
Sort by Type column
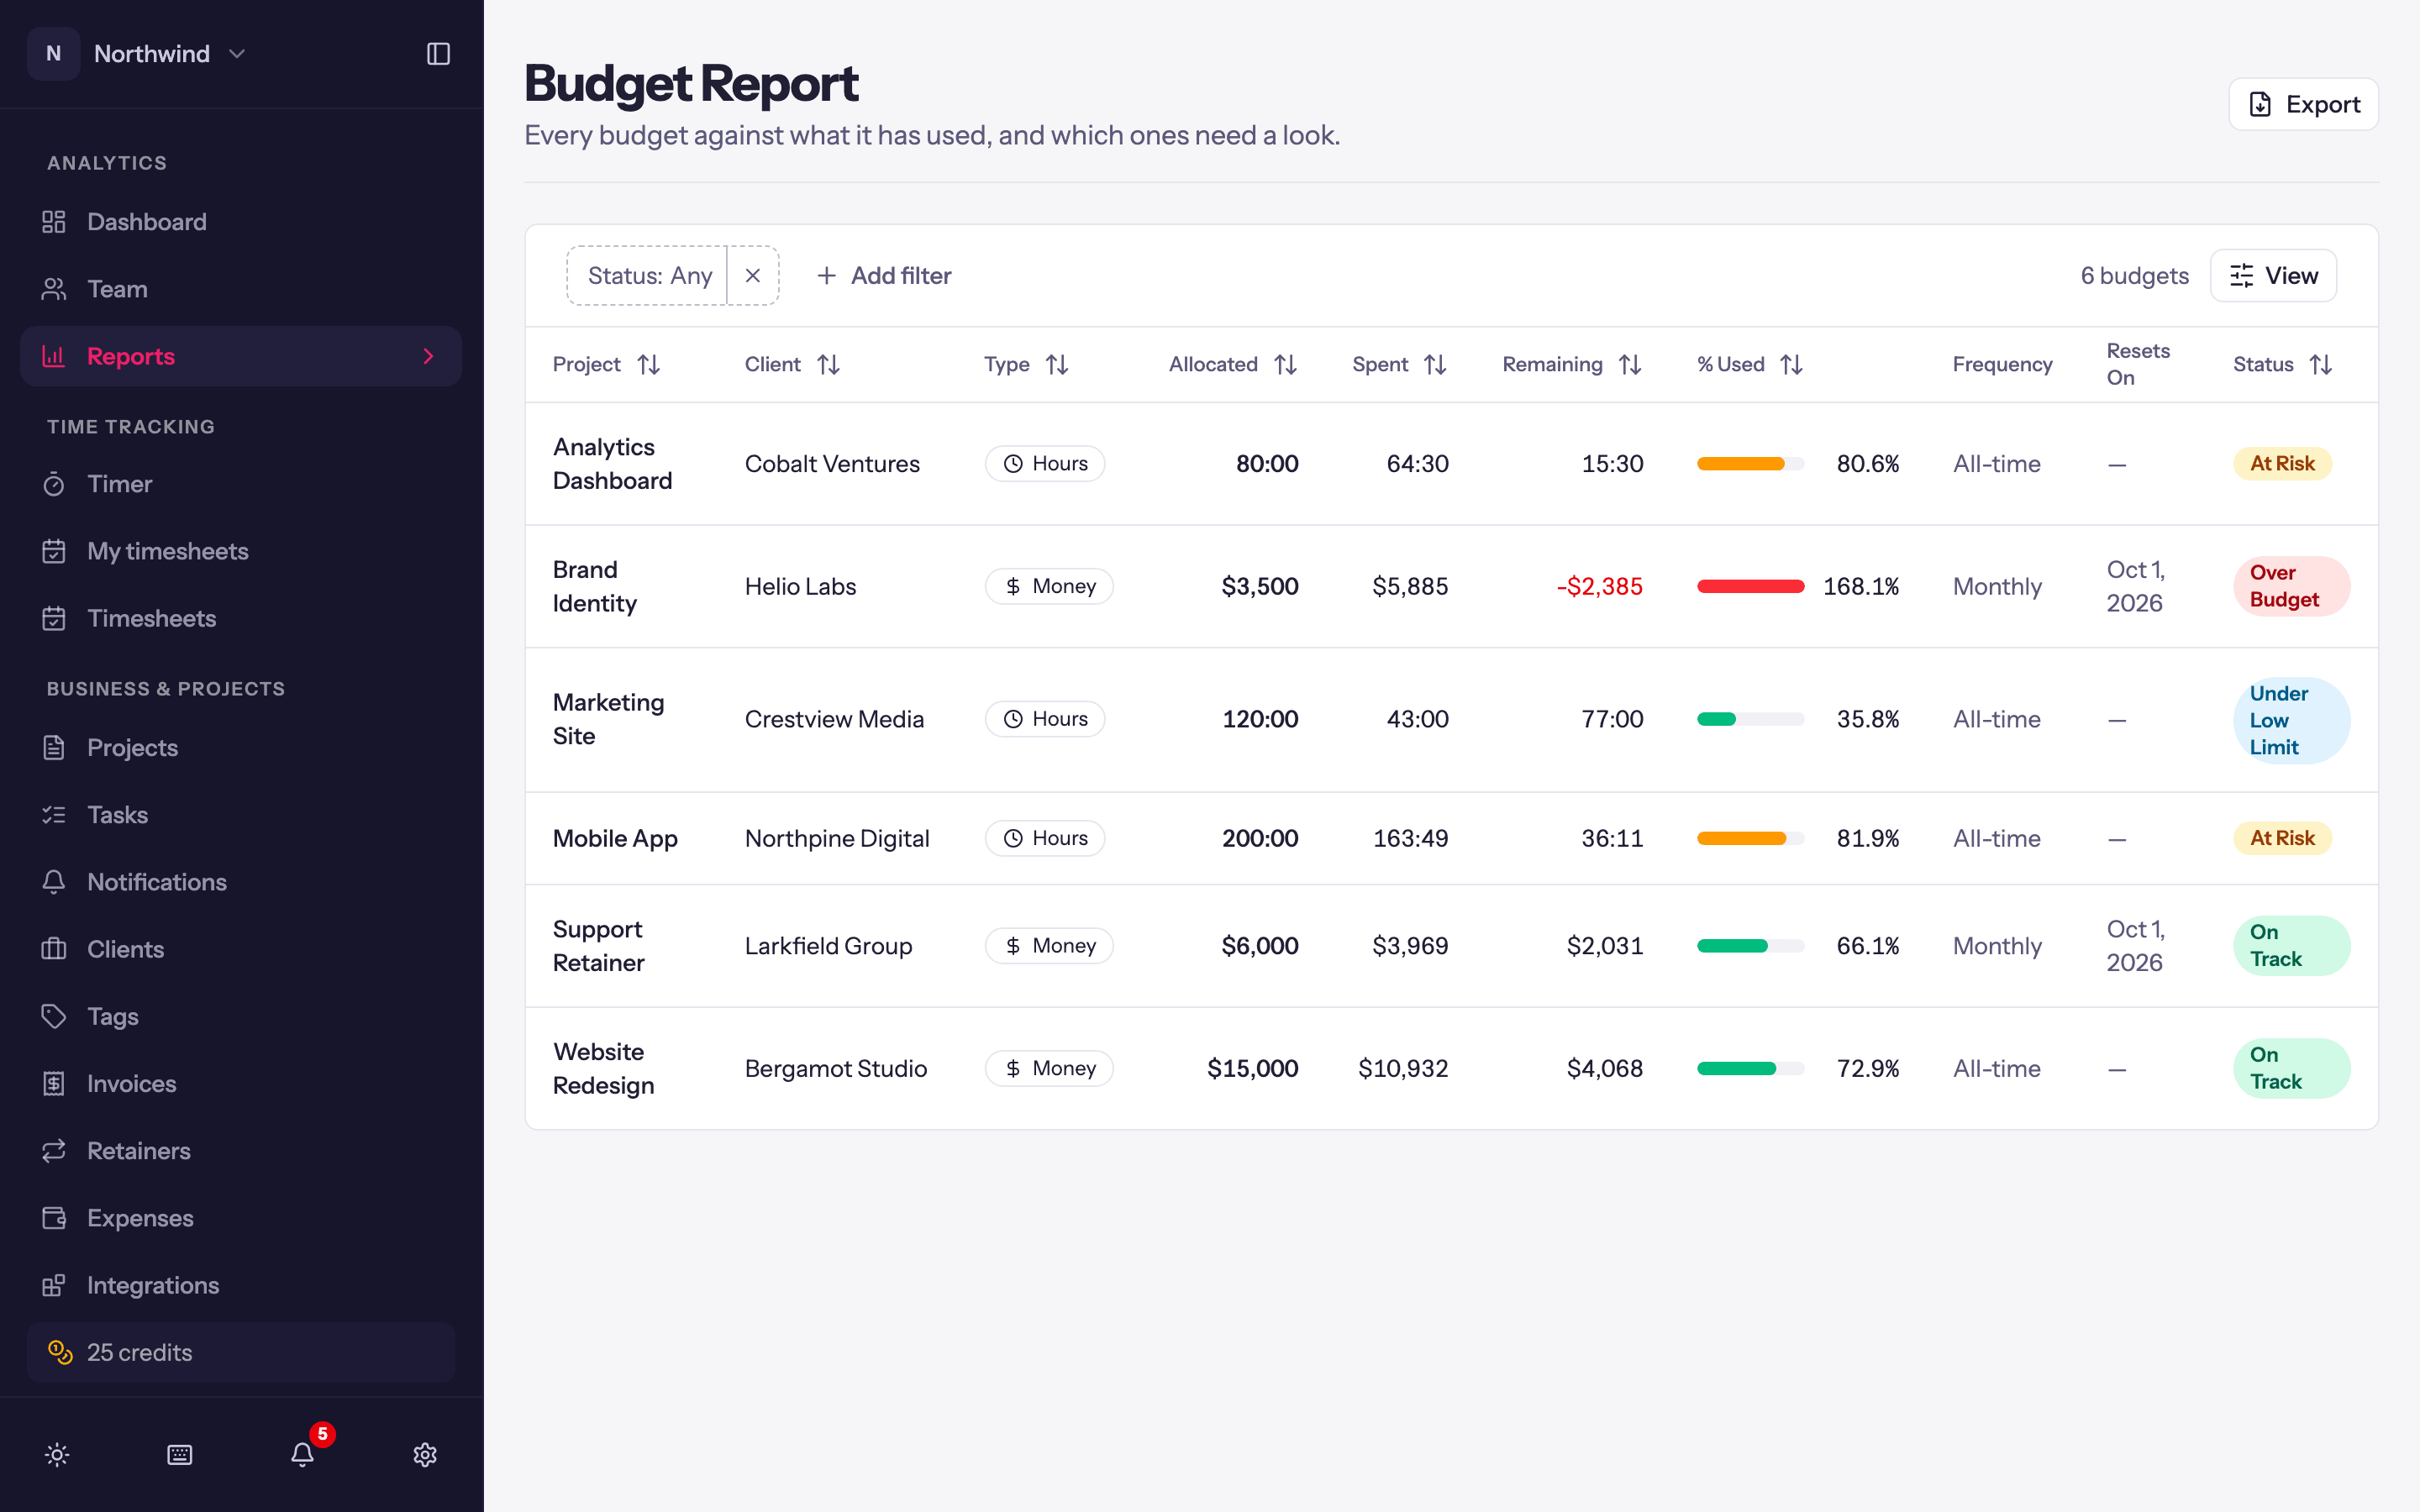point(1026,365)
